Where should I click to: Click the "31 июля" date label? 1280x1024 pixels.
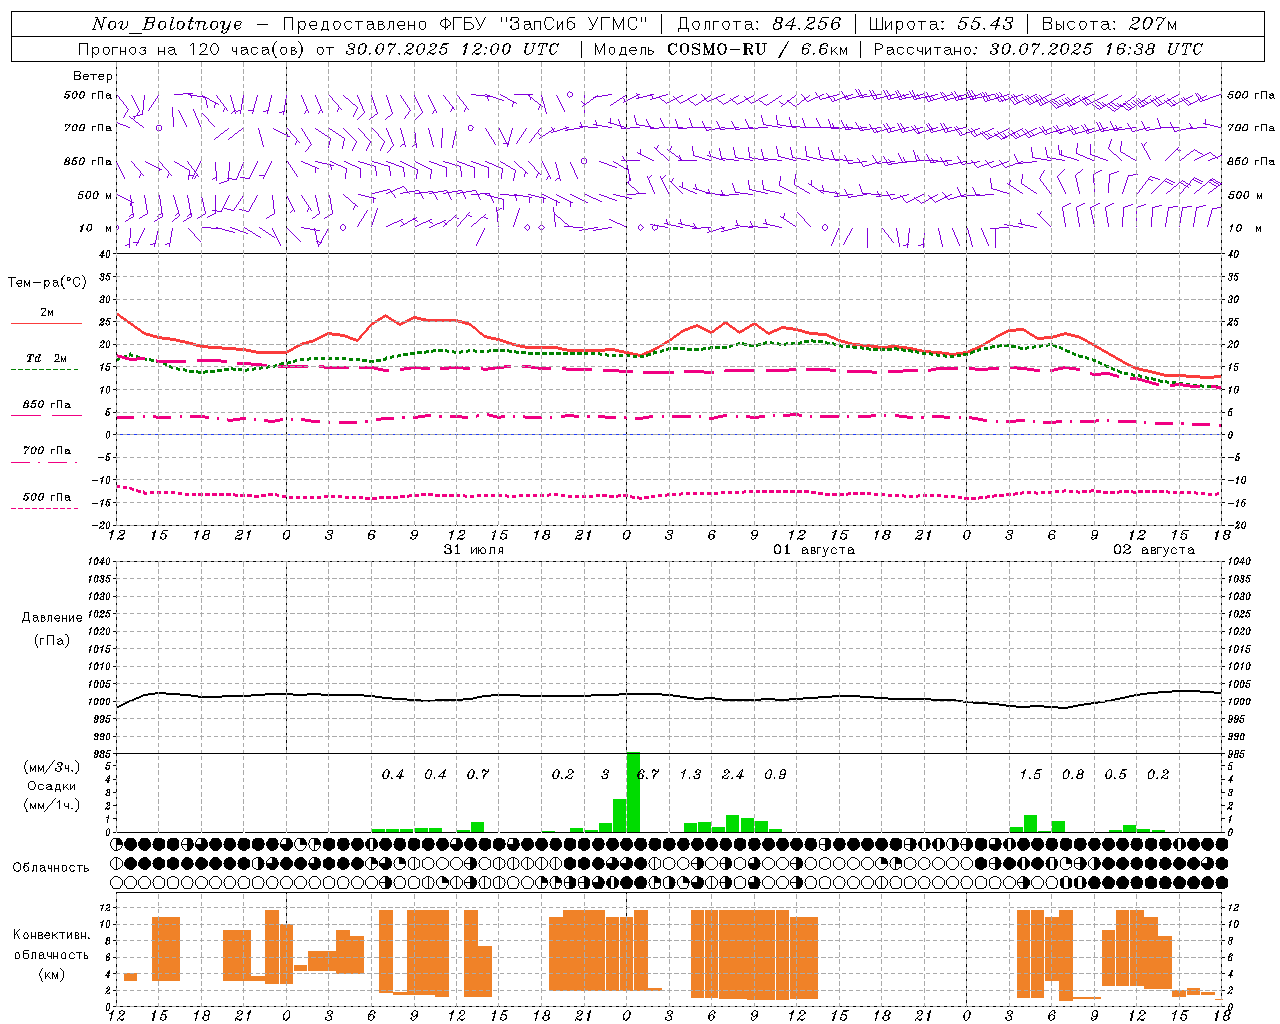pos(474,550)
